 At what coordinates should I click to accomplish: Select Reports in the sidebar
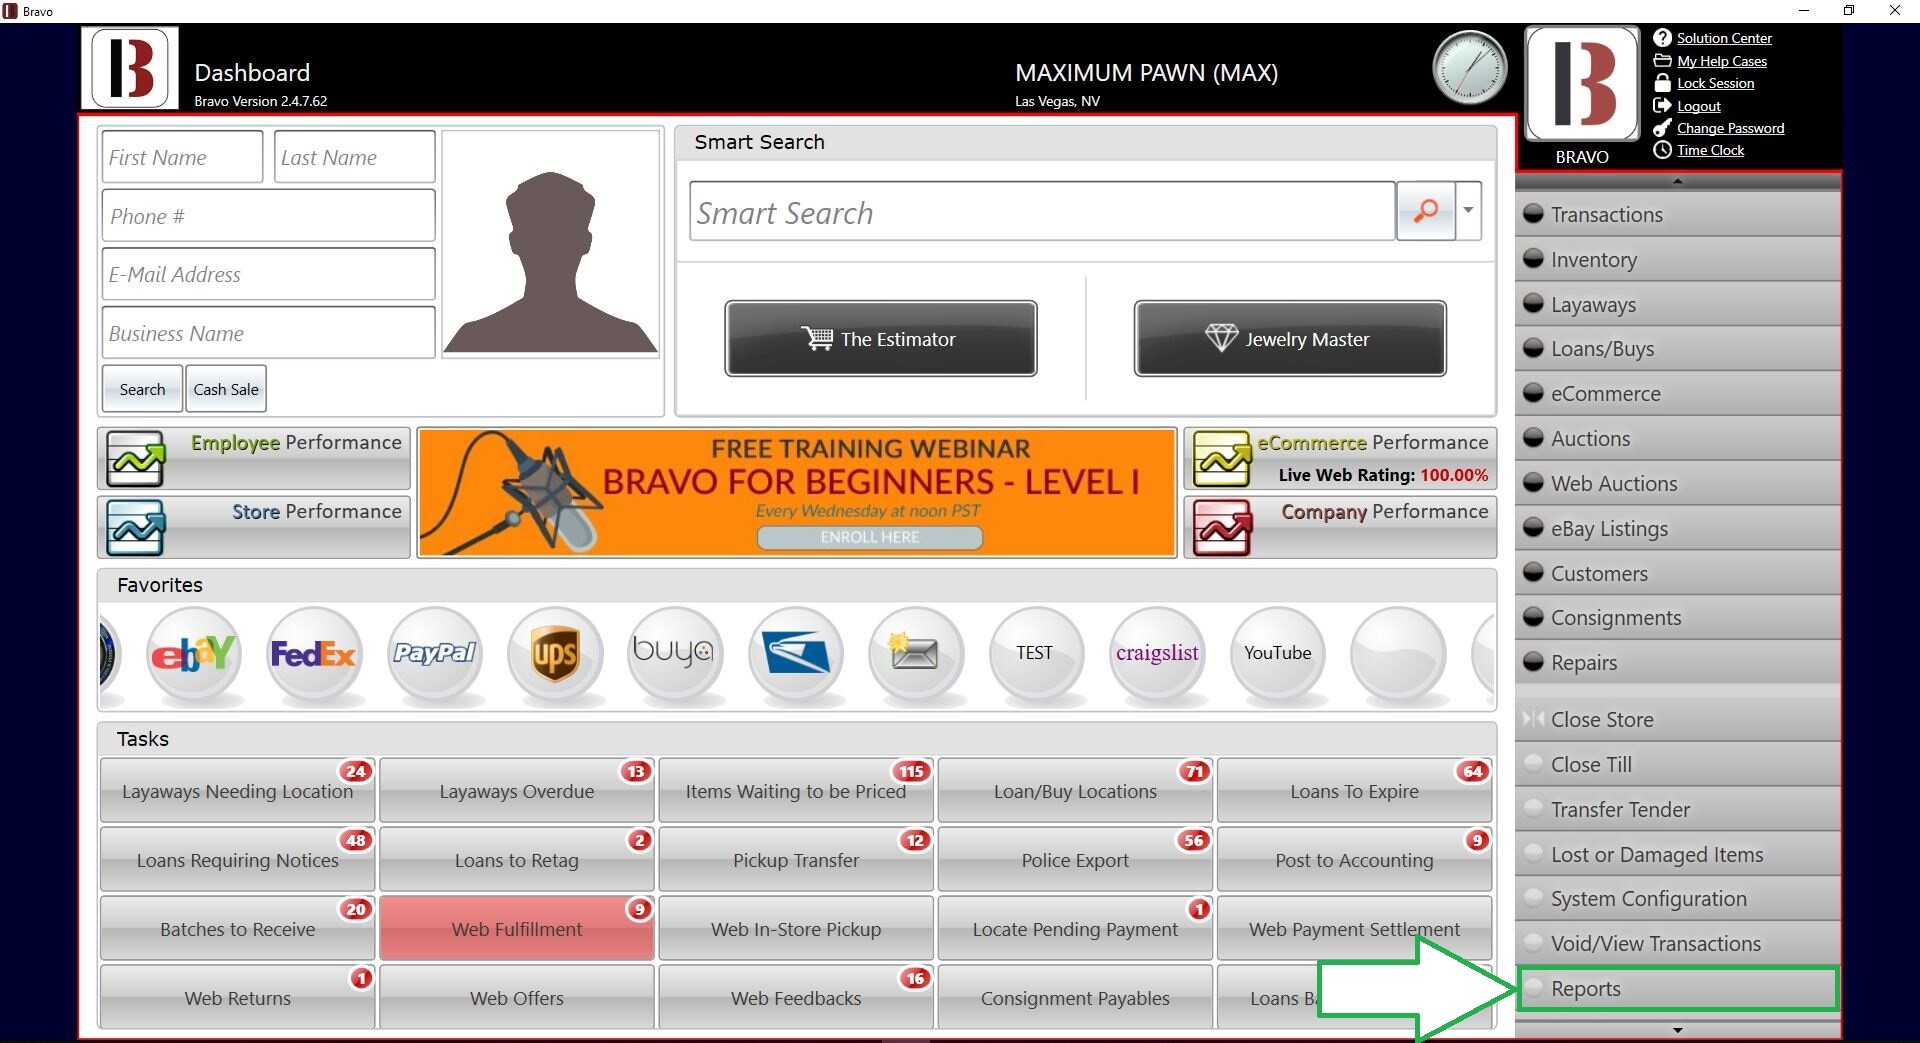[x=1585, y=989]
